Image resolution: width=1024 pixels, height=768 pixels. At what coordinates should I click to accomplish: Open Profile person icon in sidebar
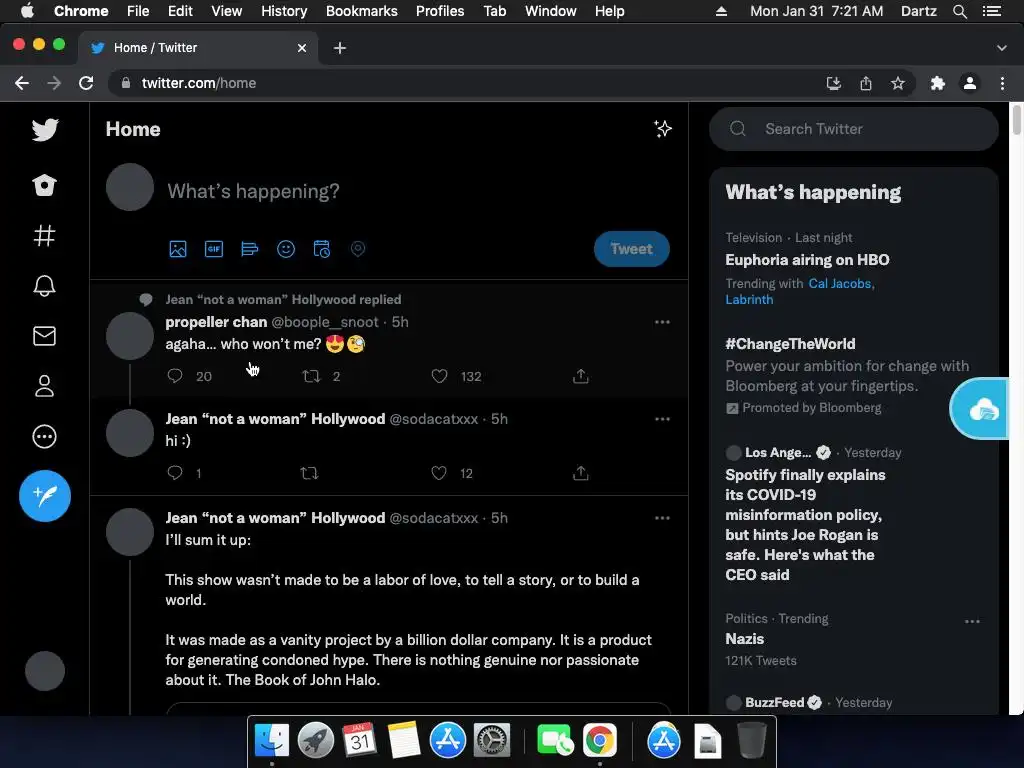[x=44, y=386]
